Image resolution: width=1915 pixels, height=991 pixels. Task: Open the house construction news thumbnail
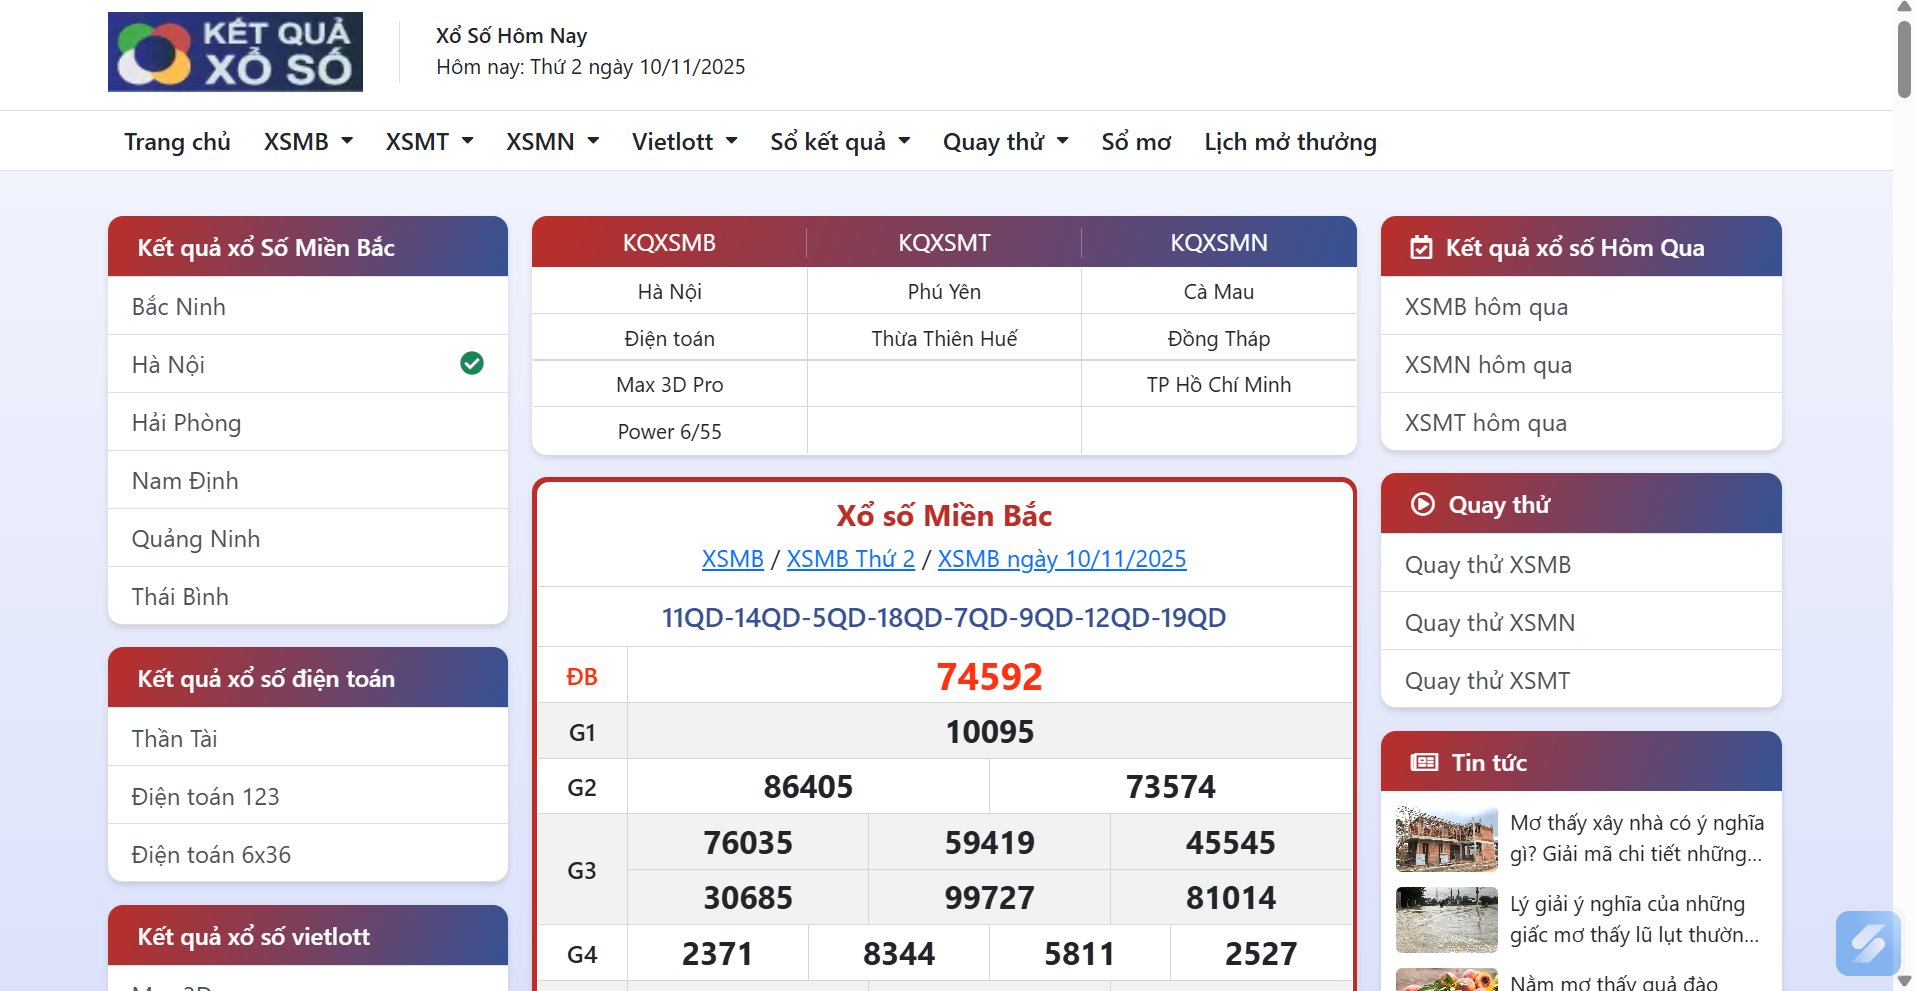click(1446, 839)
